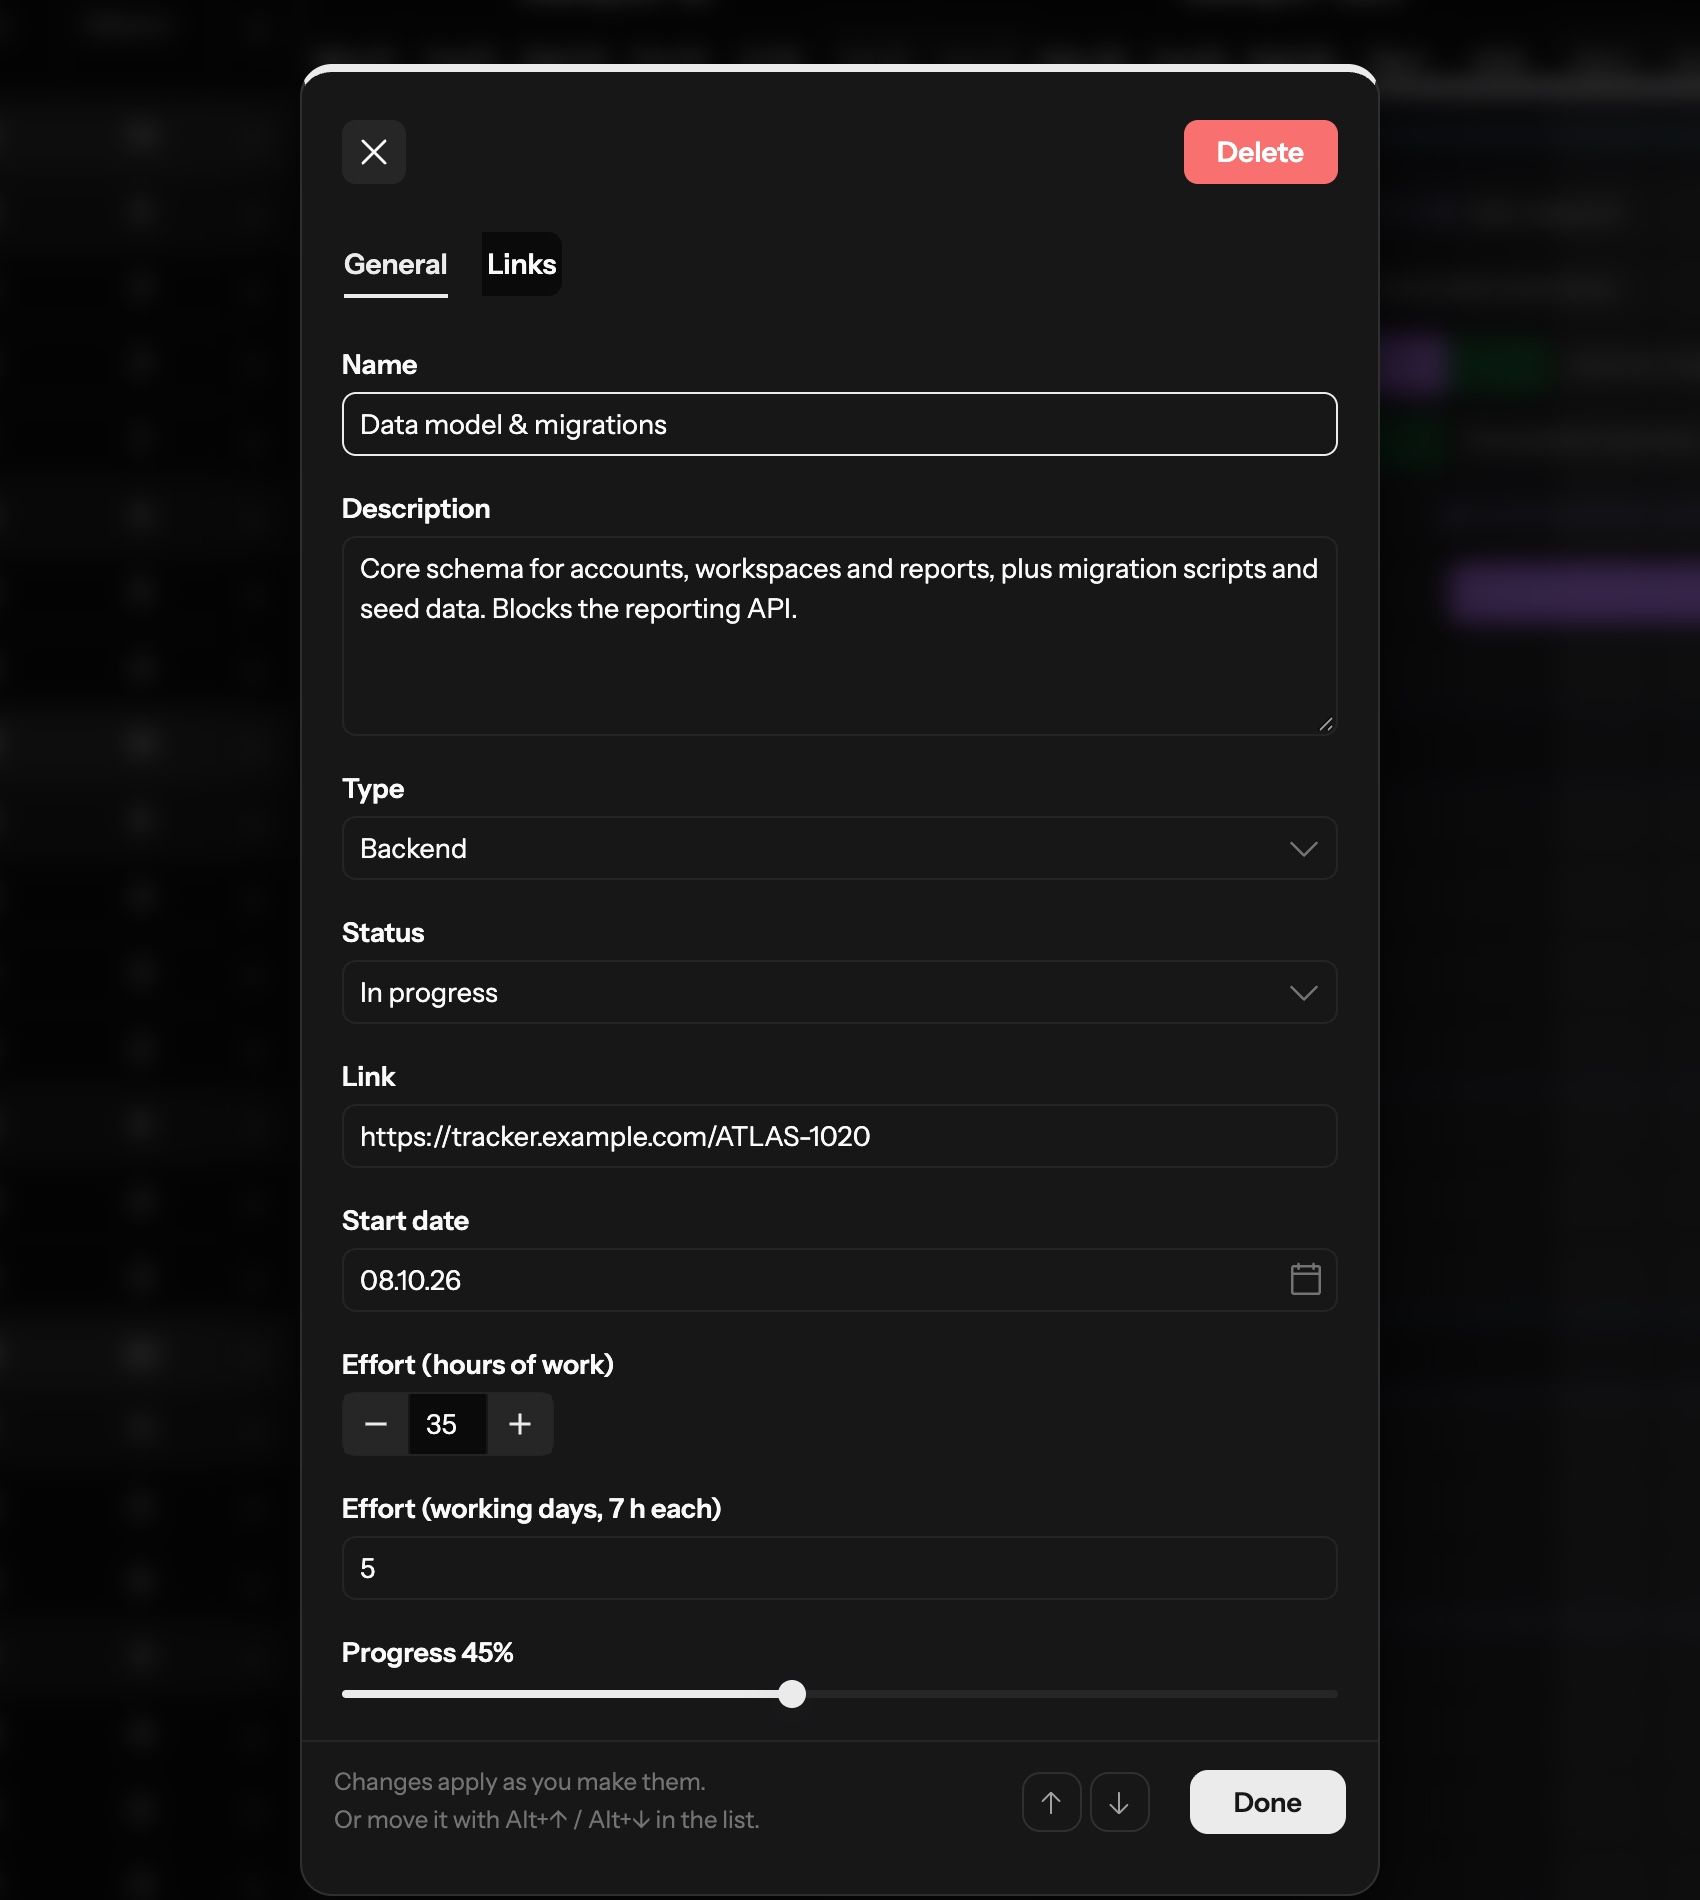The image size is (1700, 1900).
Task: Open the Status dropdown showing In progress
Action: click(x=840, y=992)
